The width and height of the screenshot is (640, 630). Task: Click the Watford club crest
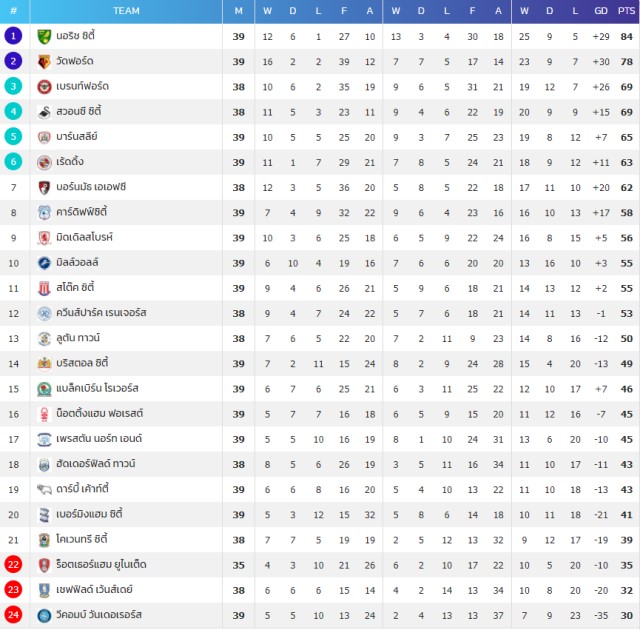pyautogui.click(x=44, y=62)
